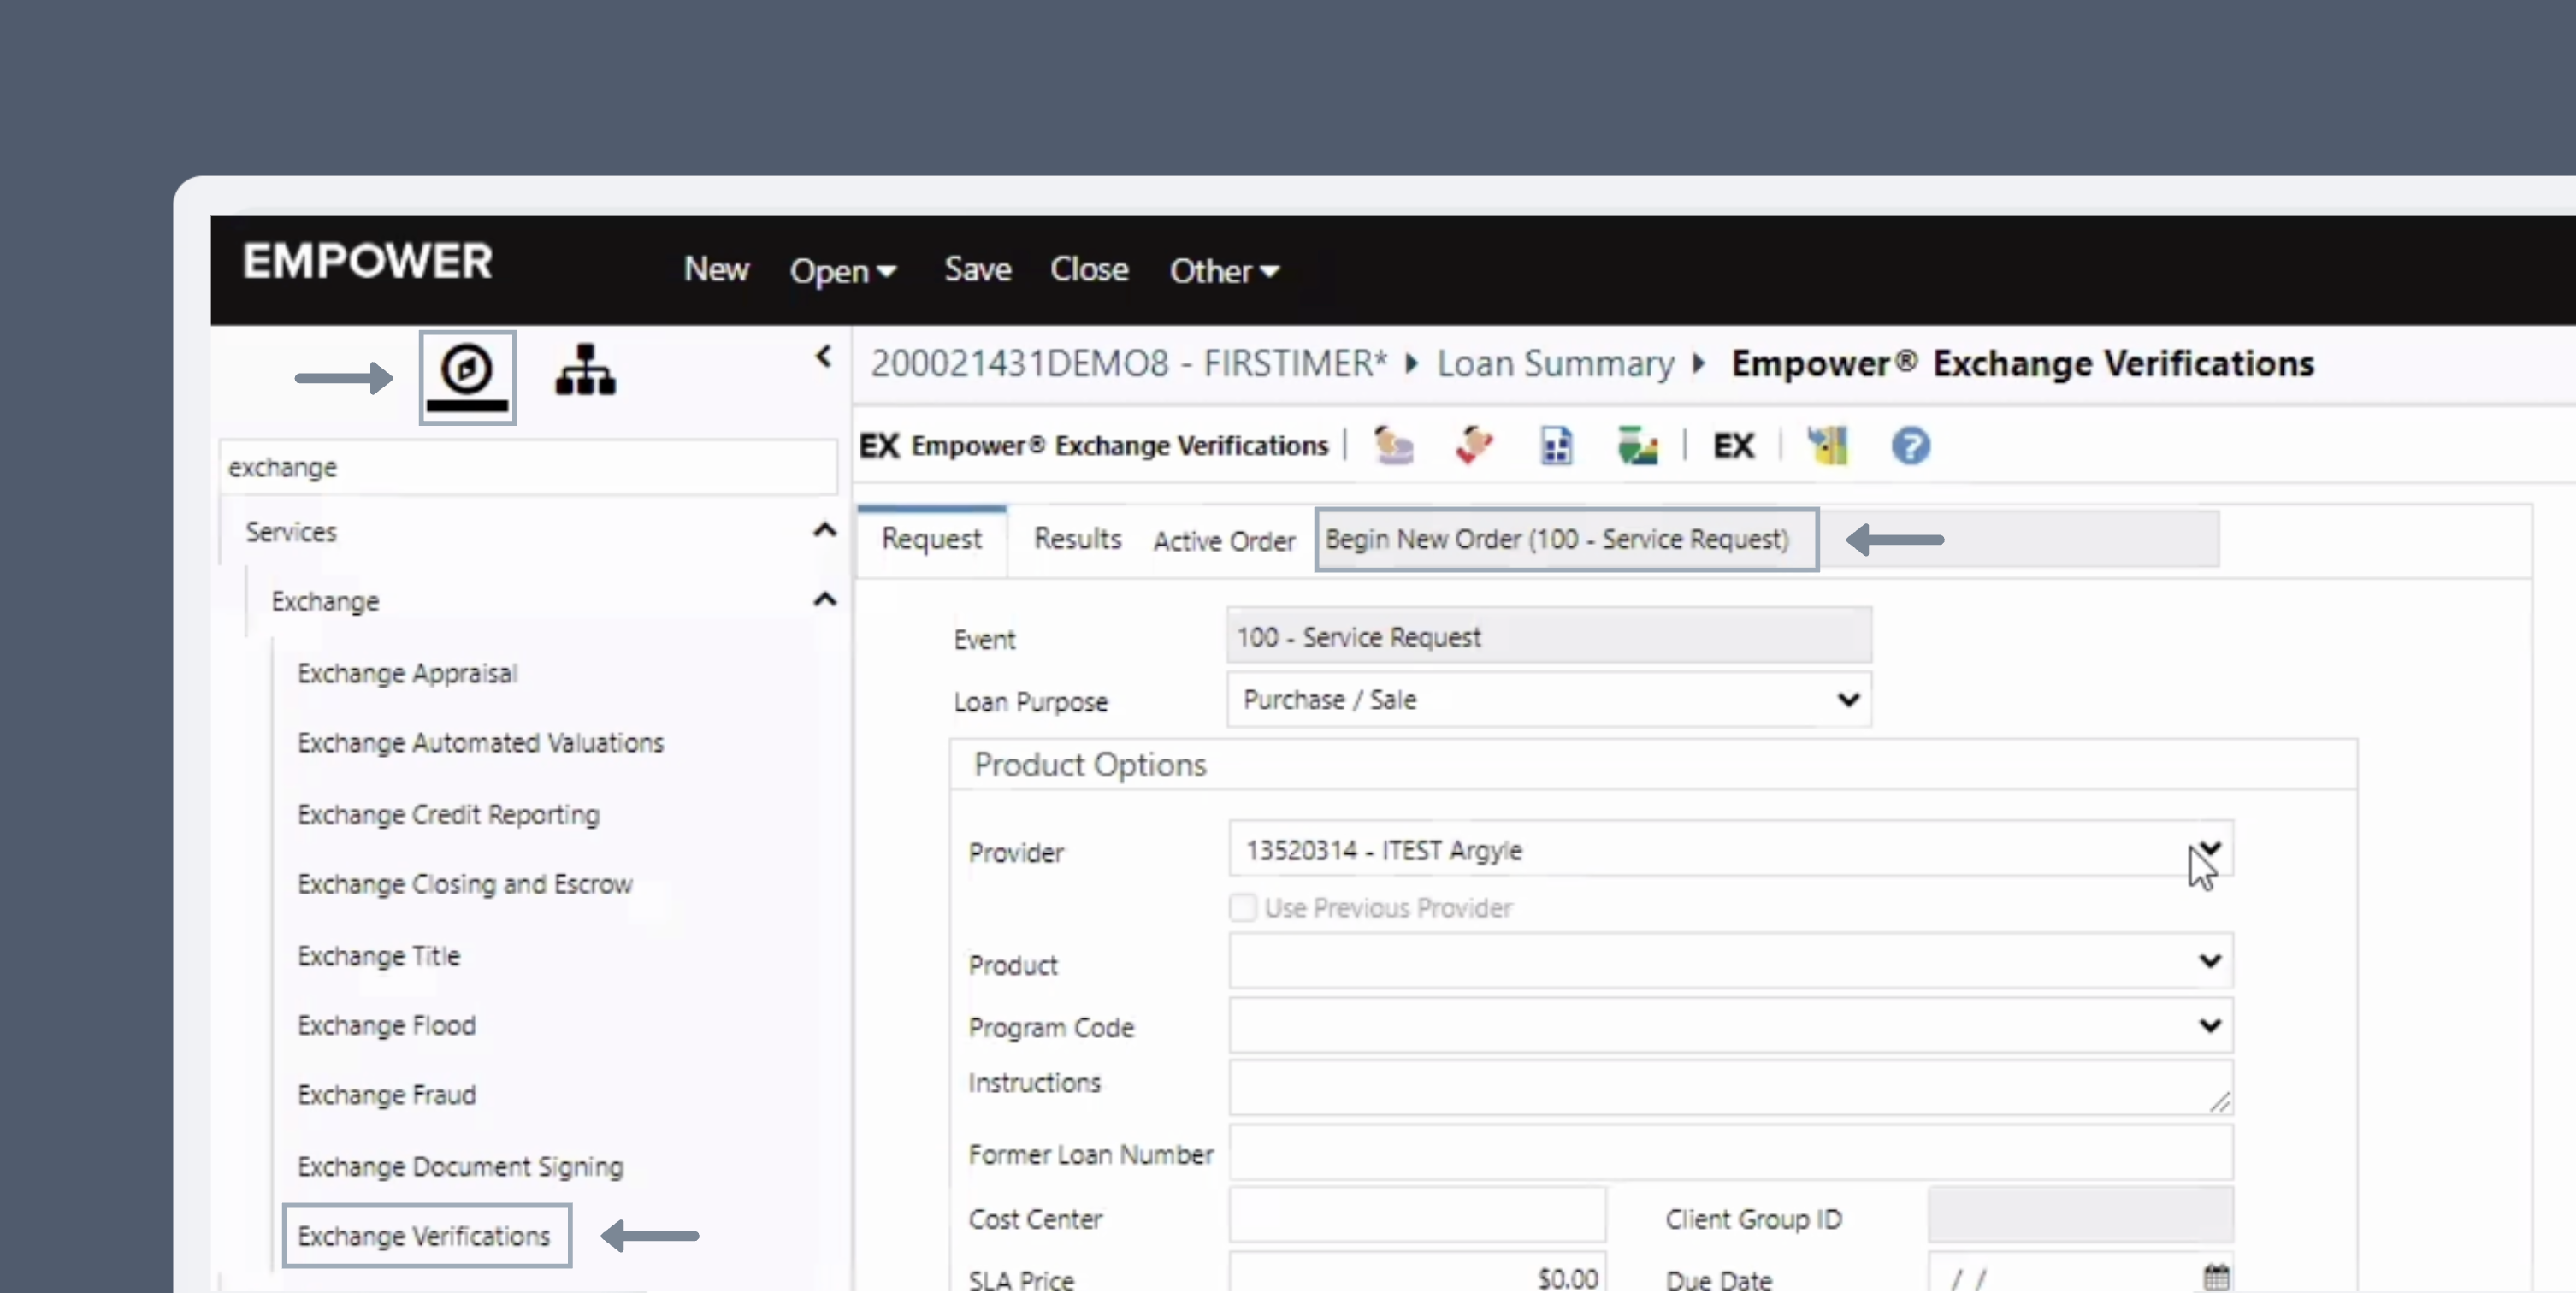Click the blue document toolbar icon
Screen dimensions: 2576x1293
1557,445
